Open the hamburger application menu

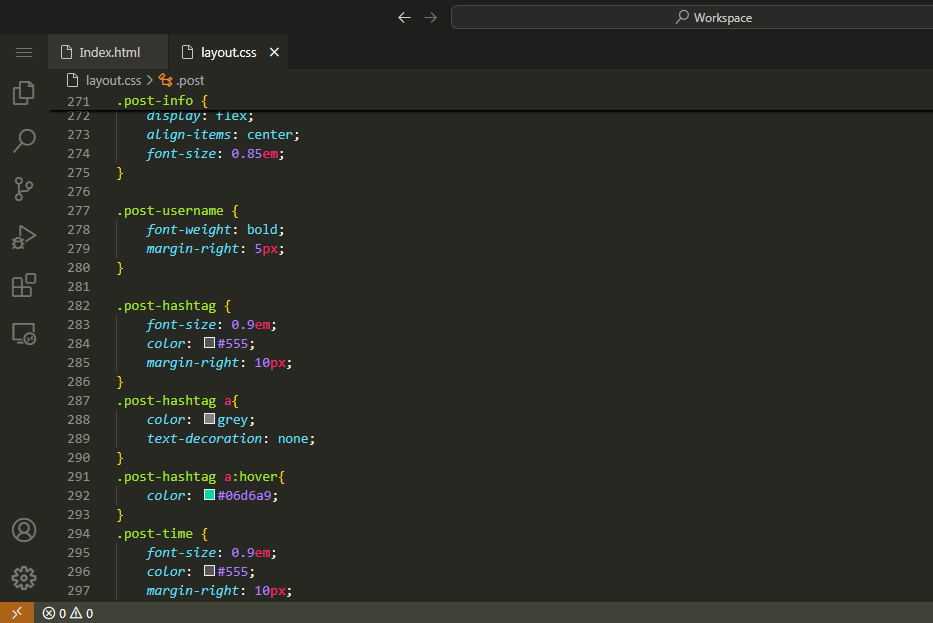pyautogui.click(x=24, y=52)
